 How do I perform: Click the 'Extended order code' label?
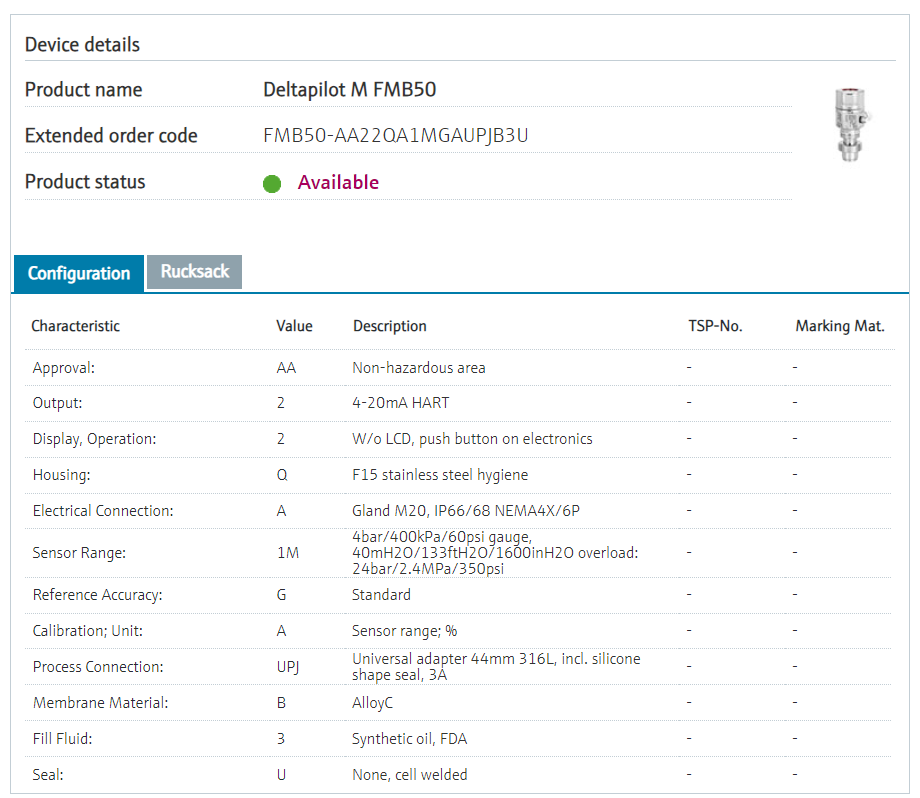coord(111,136)
